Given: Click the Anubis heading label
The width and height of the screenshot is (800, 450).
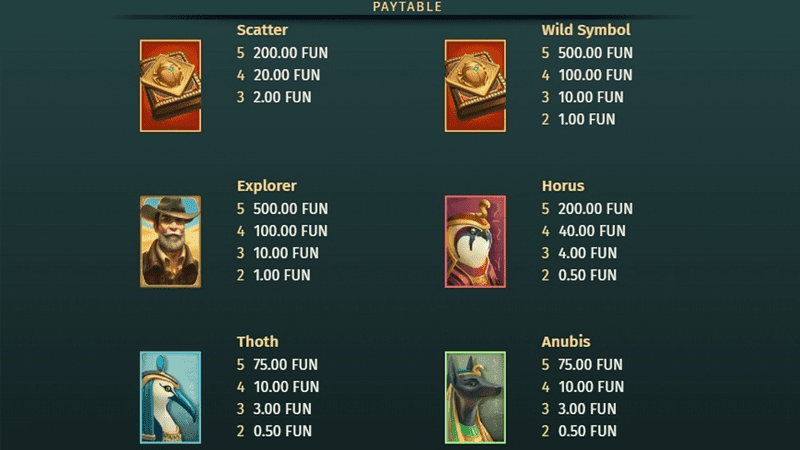Looking at the screenshot, I should [x=566, y=342].
